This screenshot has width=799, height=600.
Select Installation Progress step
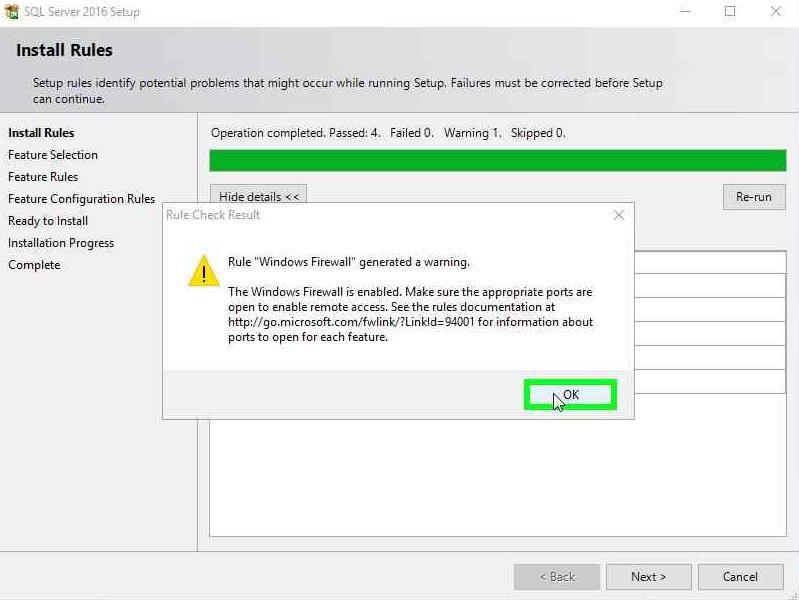(61, 243)
